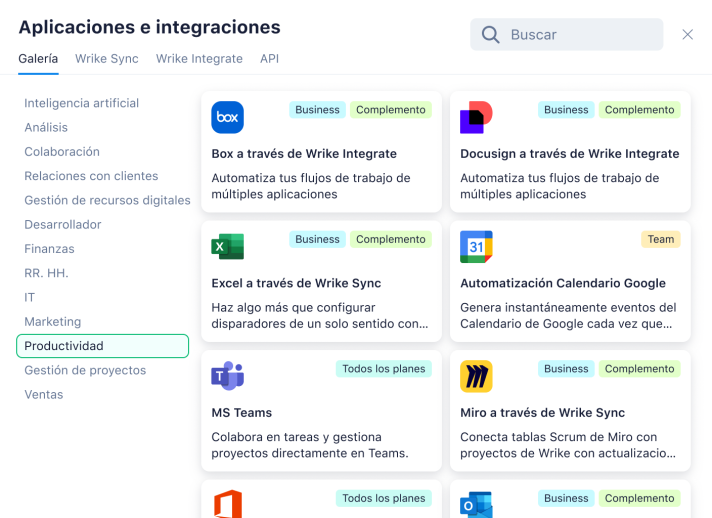This screenshot has width=712, height=518.
Task: Click Complemento badge on Box card
Action: point(391,110)
